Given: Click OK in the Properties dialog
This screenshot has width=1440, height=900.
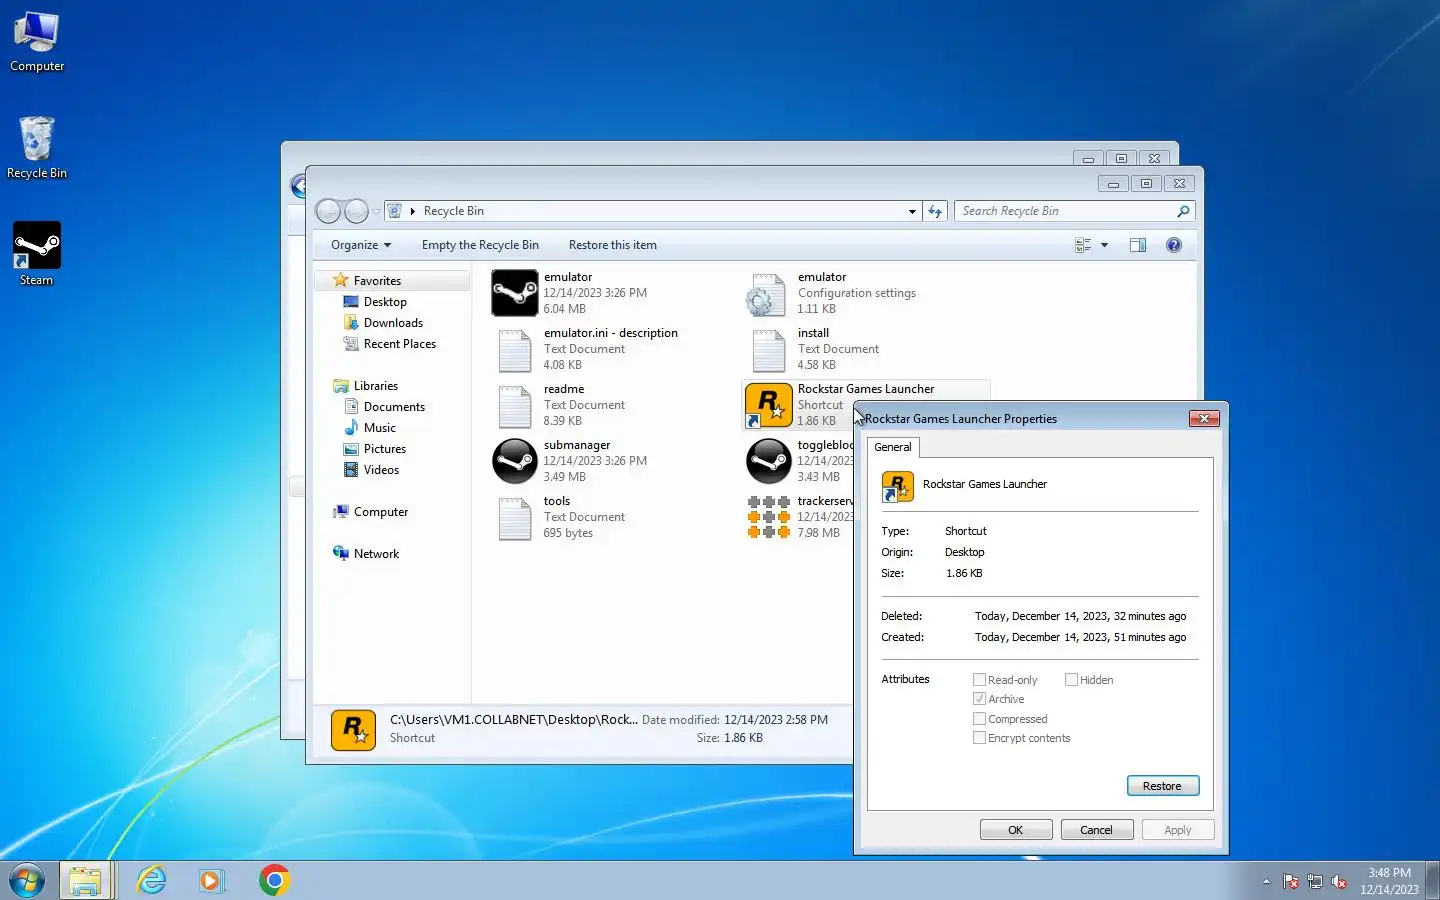Looking at the screenshot, I should tap(1016, 830).
